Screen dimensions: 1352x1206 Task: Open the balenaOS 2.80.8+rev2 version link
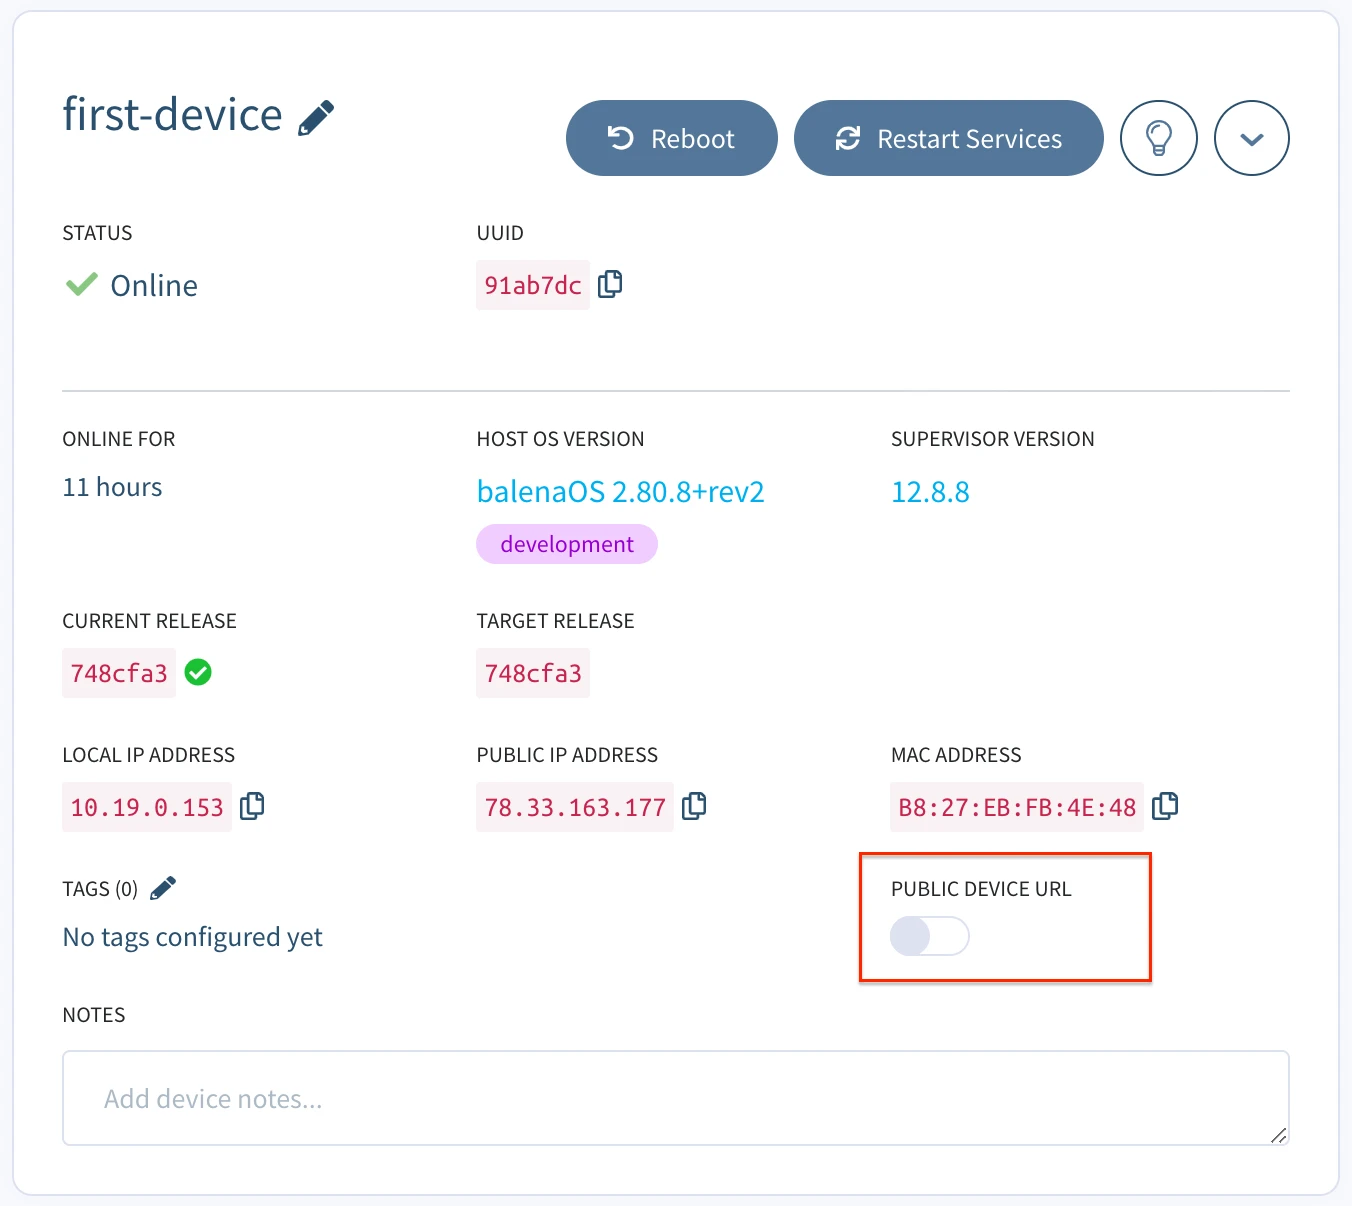tap(620, 491)
